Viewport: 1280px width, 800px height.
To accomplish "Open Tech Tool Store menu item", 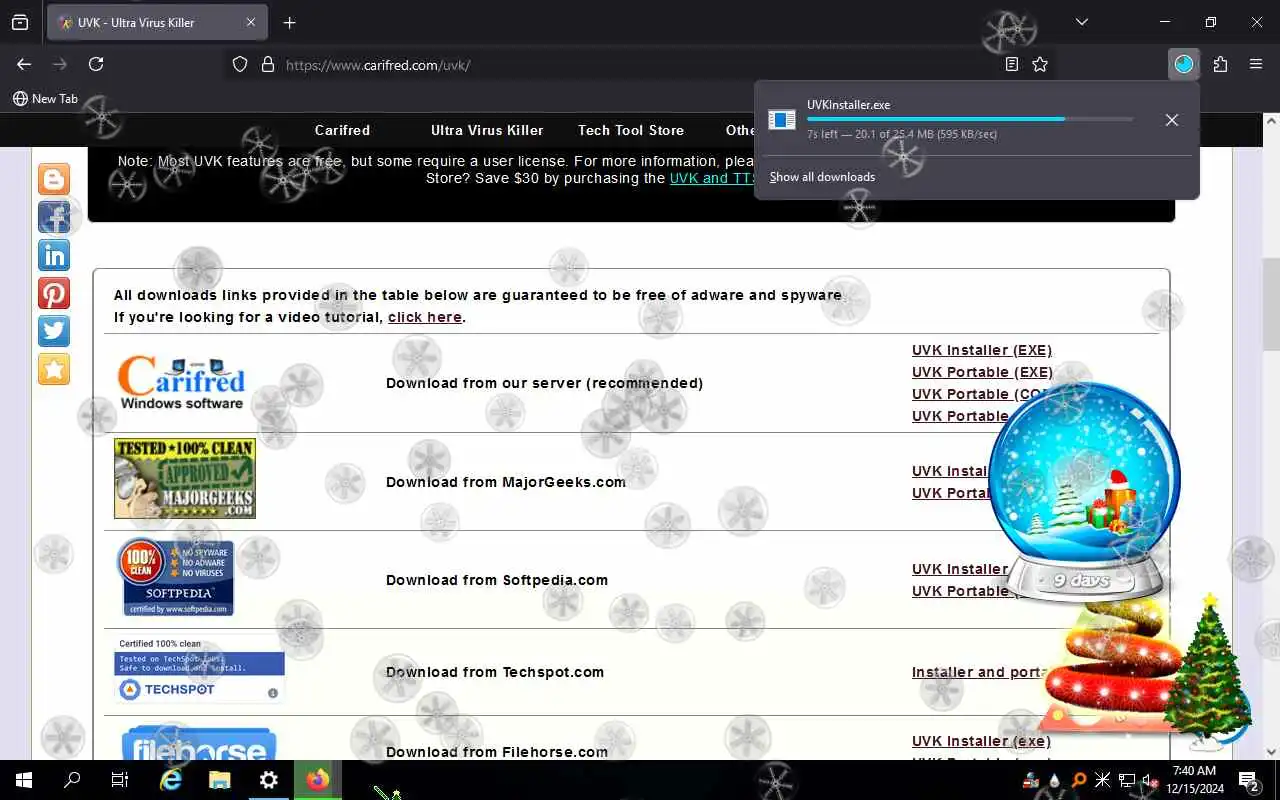I will click(631, 130).
